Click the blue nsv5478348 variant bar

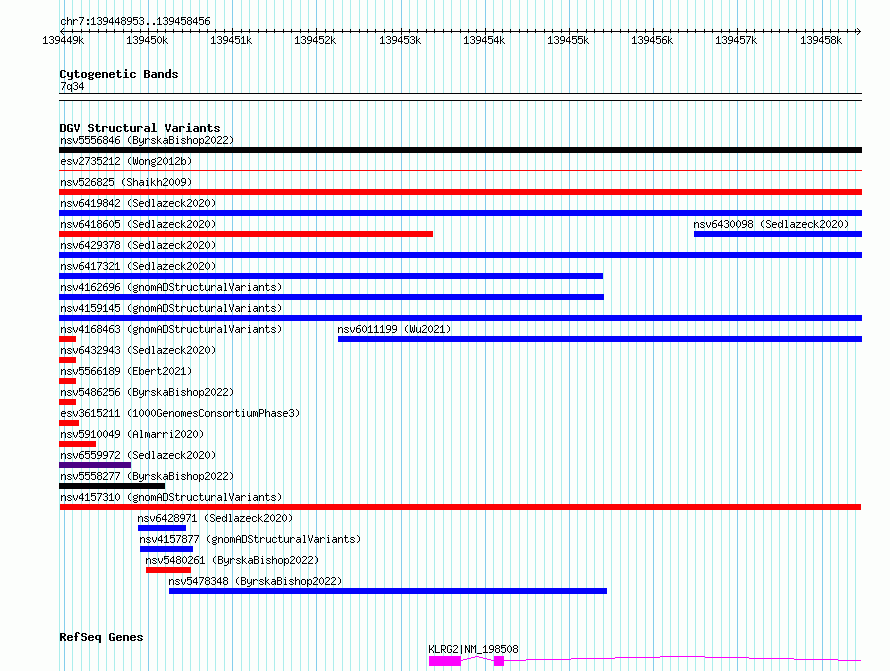[388, 591]
